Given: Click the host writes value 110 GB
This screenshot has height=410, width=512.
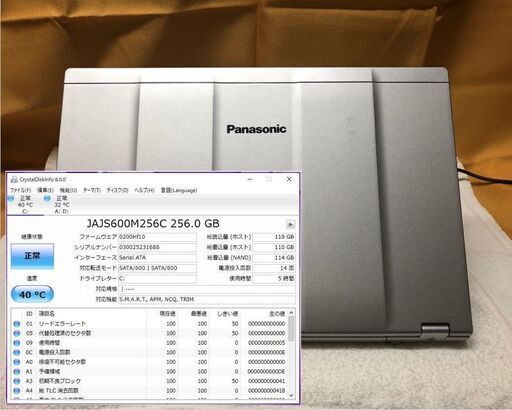Looking at the screenshot, I should point(274,247).
